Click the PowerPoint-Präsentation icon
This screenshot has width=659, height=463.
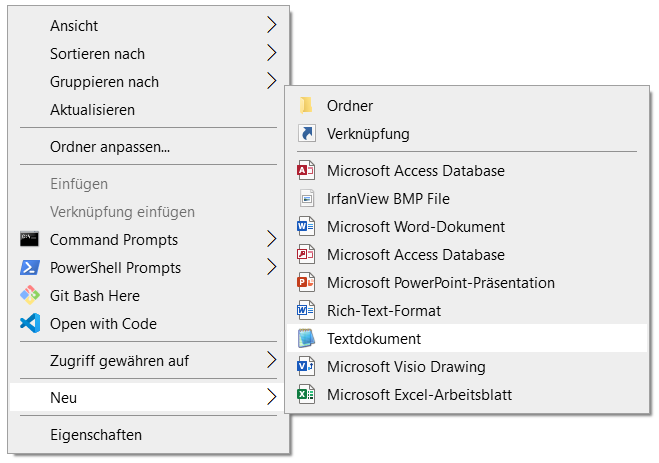tap(306, 282)
